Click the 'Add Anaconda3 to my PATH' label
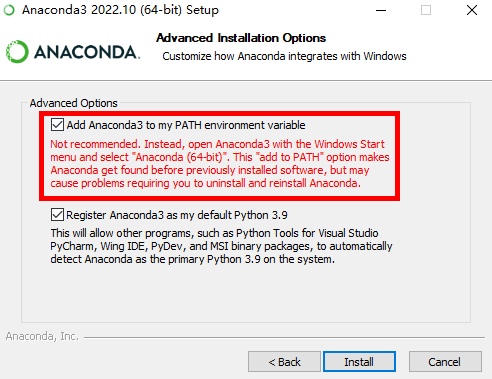Screen dimensions: 492x379 point(186,125)
